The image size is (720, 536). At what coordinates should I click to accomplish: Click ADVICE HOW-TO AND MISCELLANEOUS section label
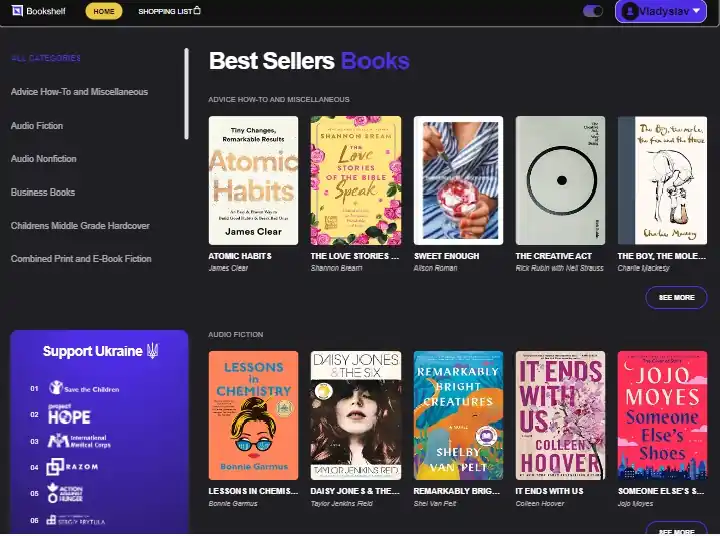[279, 100]
